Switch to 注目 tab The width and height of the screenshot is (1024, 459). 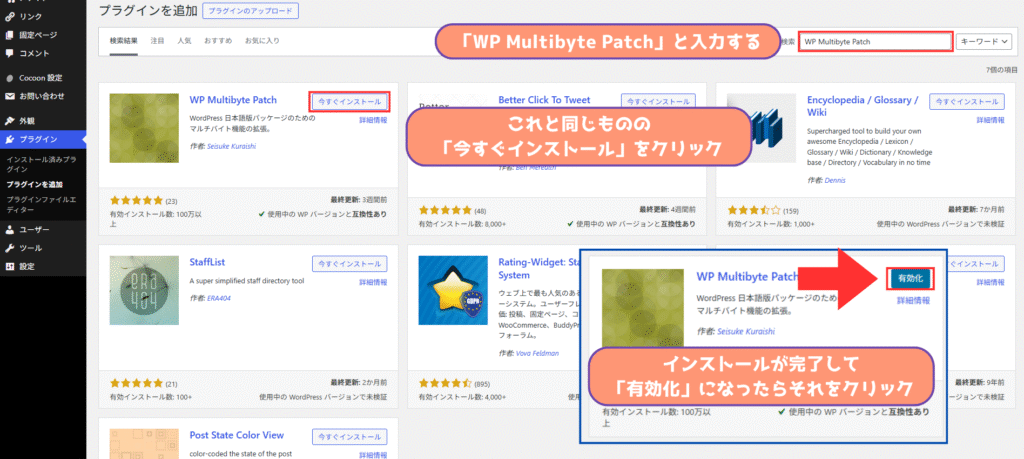pos(157,40)
